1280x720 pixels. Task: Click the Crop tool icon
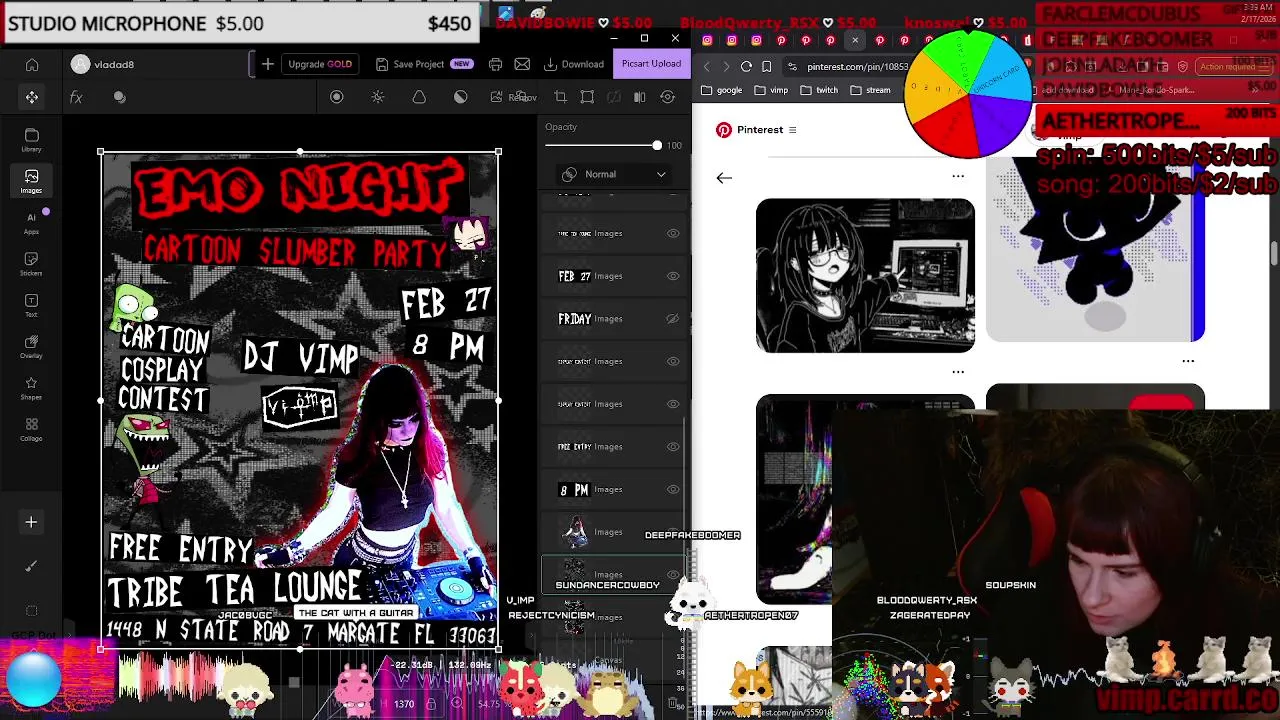tap(560, 97)
